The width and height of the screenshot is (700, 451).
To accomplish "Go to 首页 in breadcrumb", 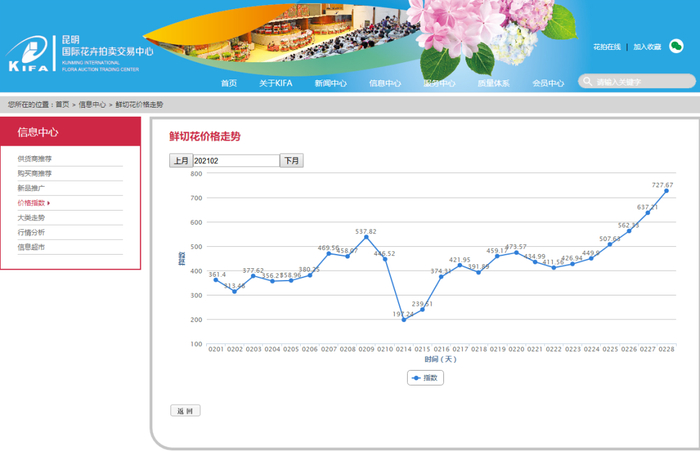I will click(62, 104).
